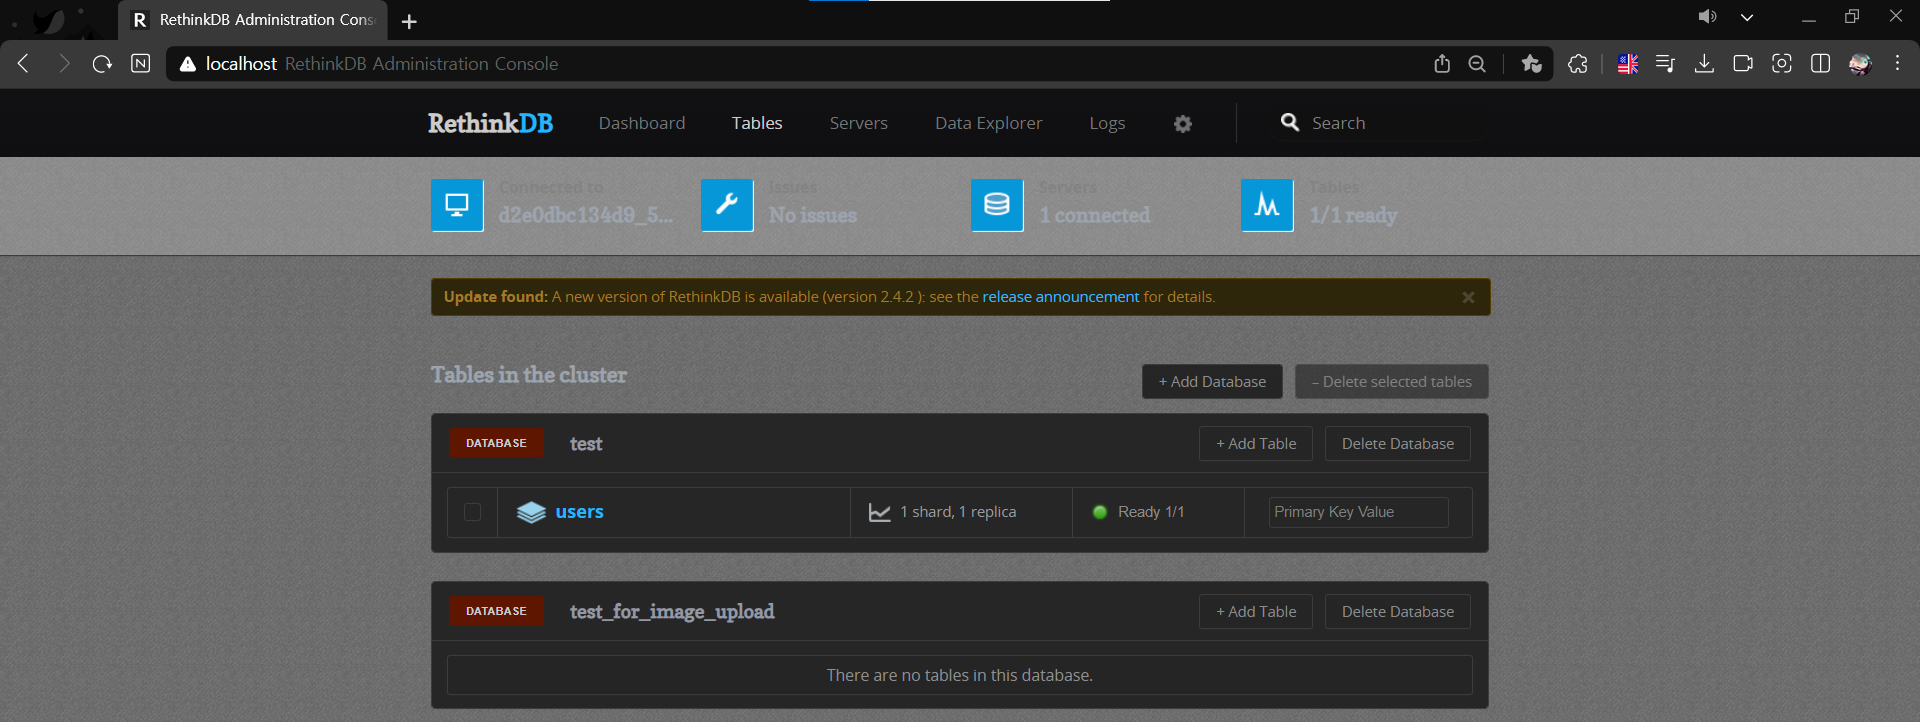
Task: Click the Tables status icon
Action: [x=1267, y=205]
